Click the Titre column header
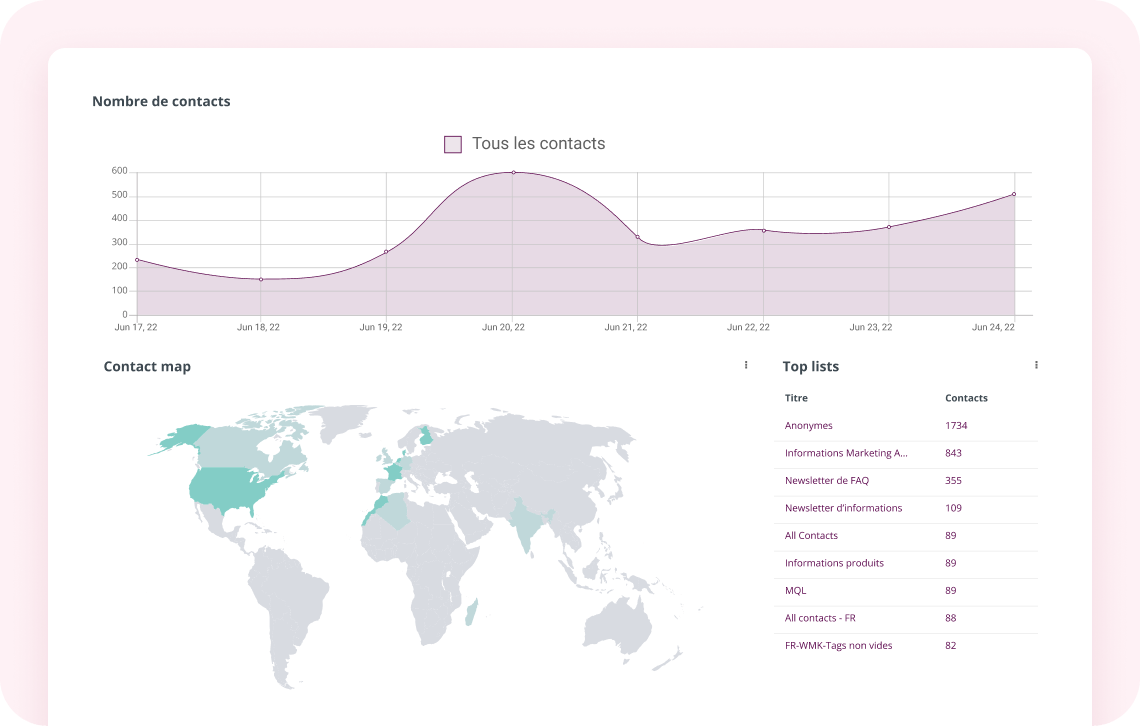 click(796, 398)
